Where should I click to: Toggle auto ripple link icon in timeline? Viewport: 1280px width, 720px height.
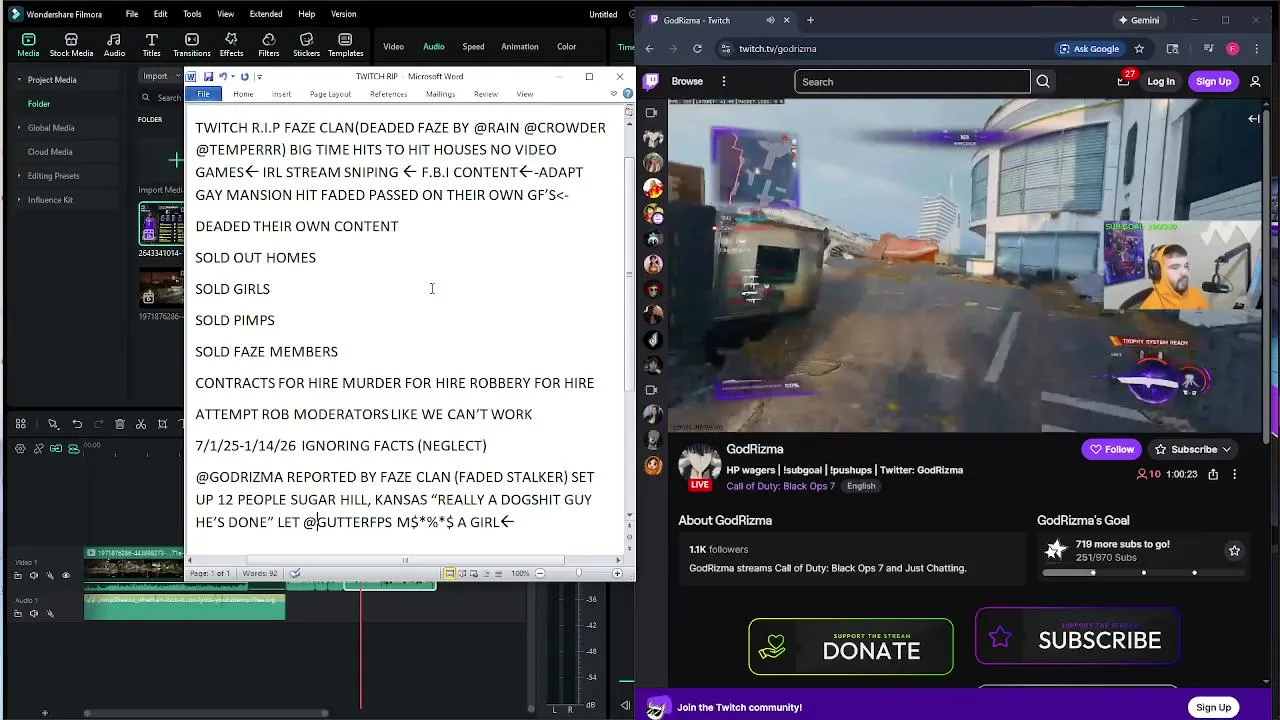click(x=56, y=448)
